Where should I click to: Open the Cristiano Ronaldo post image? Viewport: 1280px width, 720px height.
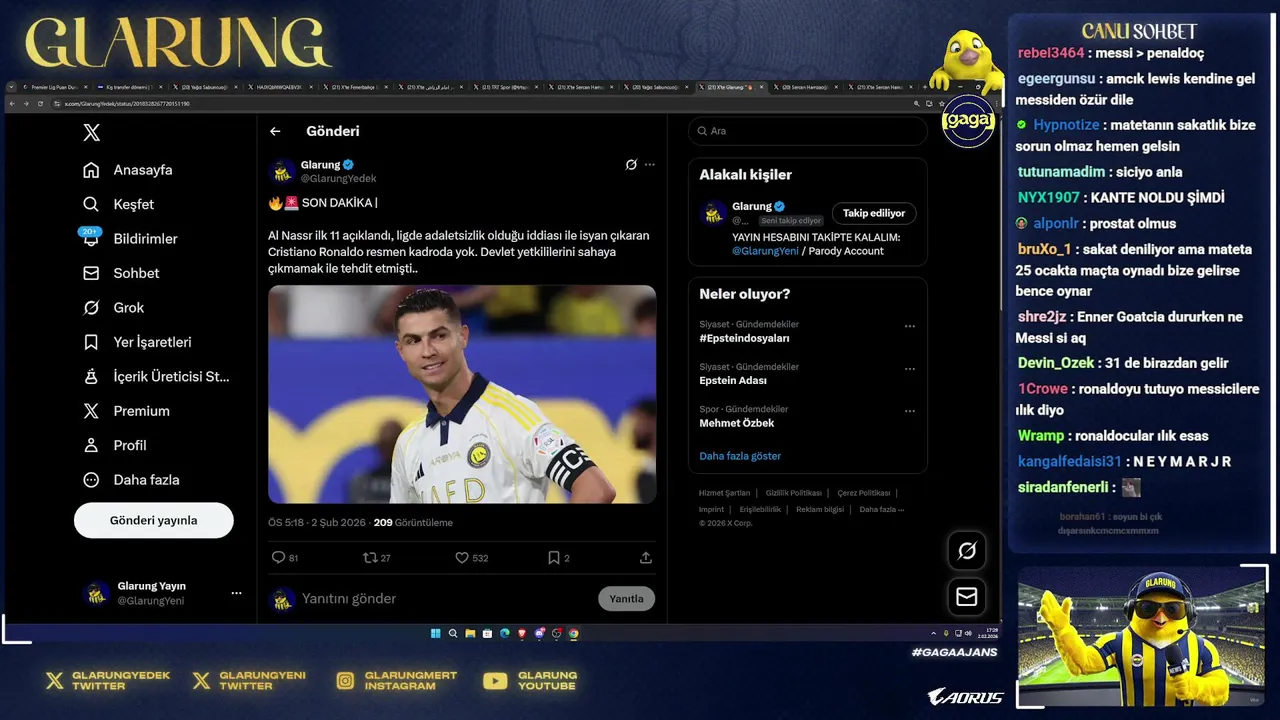[x=462, y=394]
